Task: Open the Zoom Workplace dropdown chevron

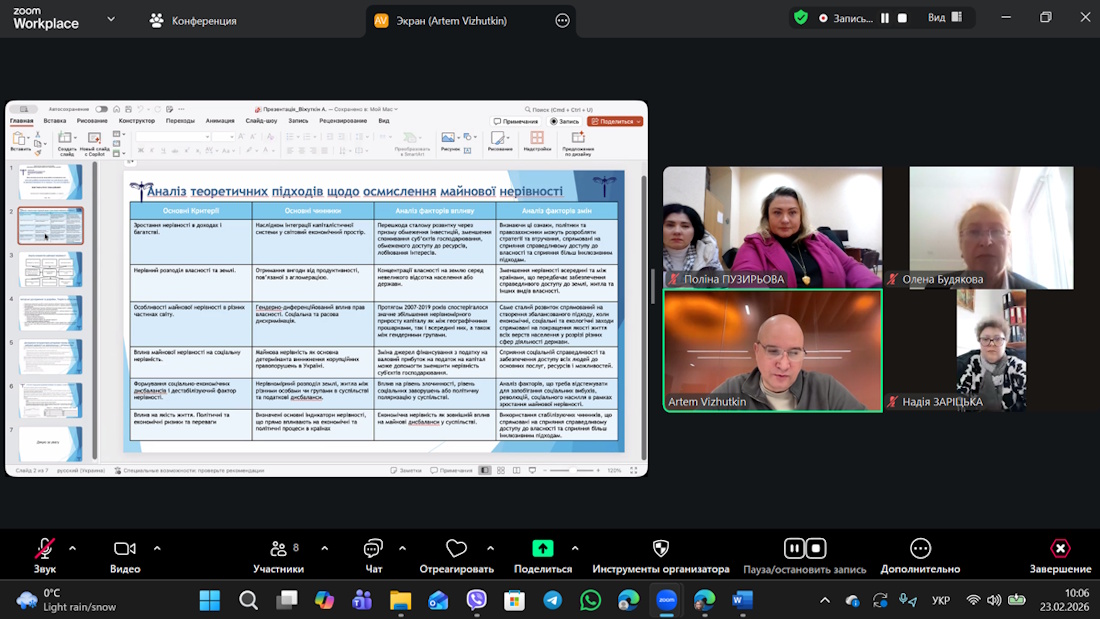Action: point(111,19)
